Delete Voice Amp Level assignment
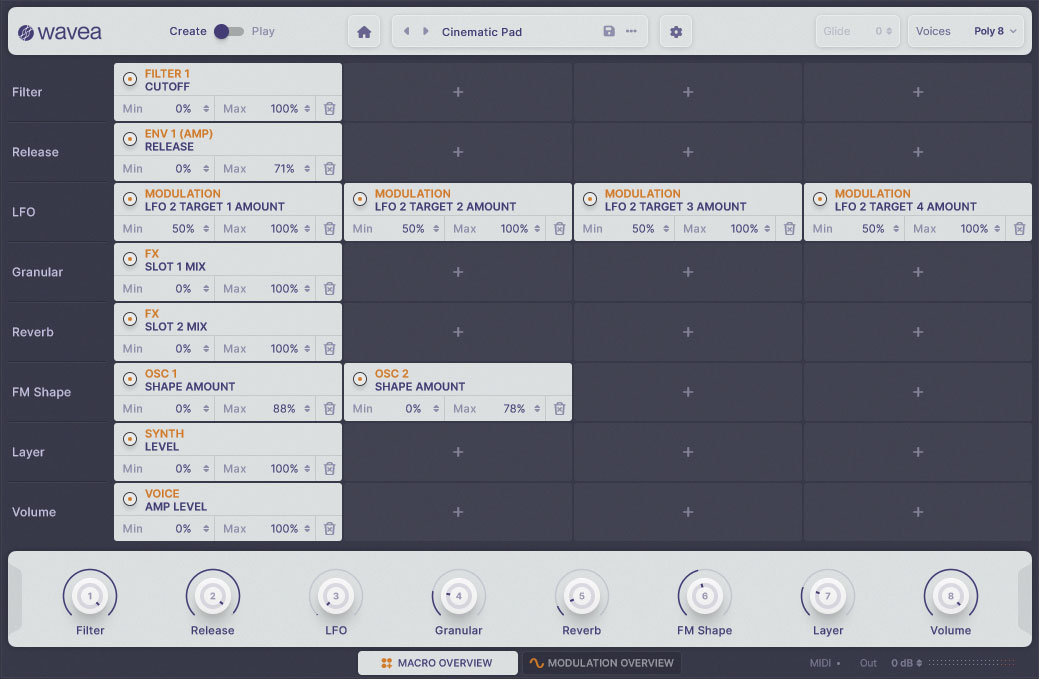Image resolution: width=1039 pixels, height=679 pixels. (329, 529)
